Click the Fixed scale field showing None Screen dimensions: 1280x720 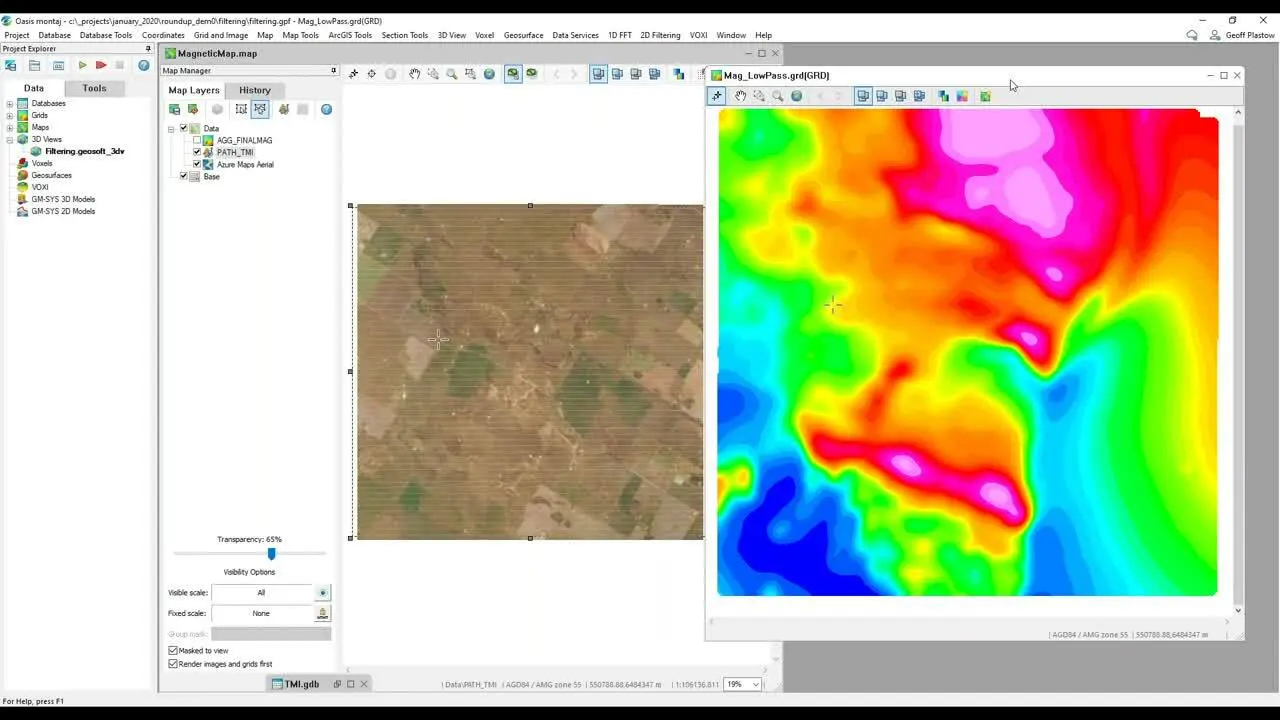(x=261, y=613)
